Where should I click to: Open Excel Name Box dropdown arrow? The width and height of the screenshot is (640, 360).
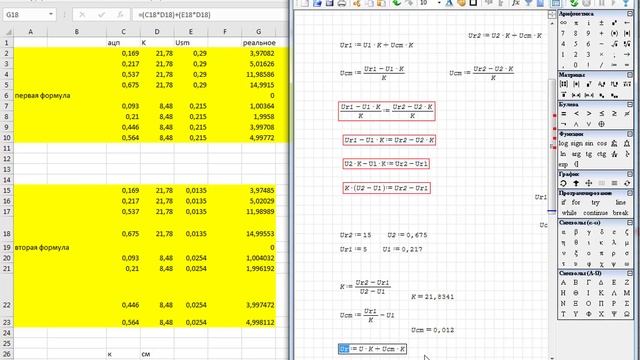51,14
